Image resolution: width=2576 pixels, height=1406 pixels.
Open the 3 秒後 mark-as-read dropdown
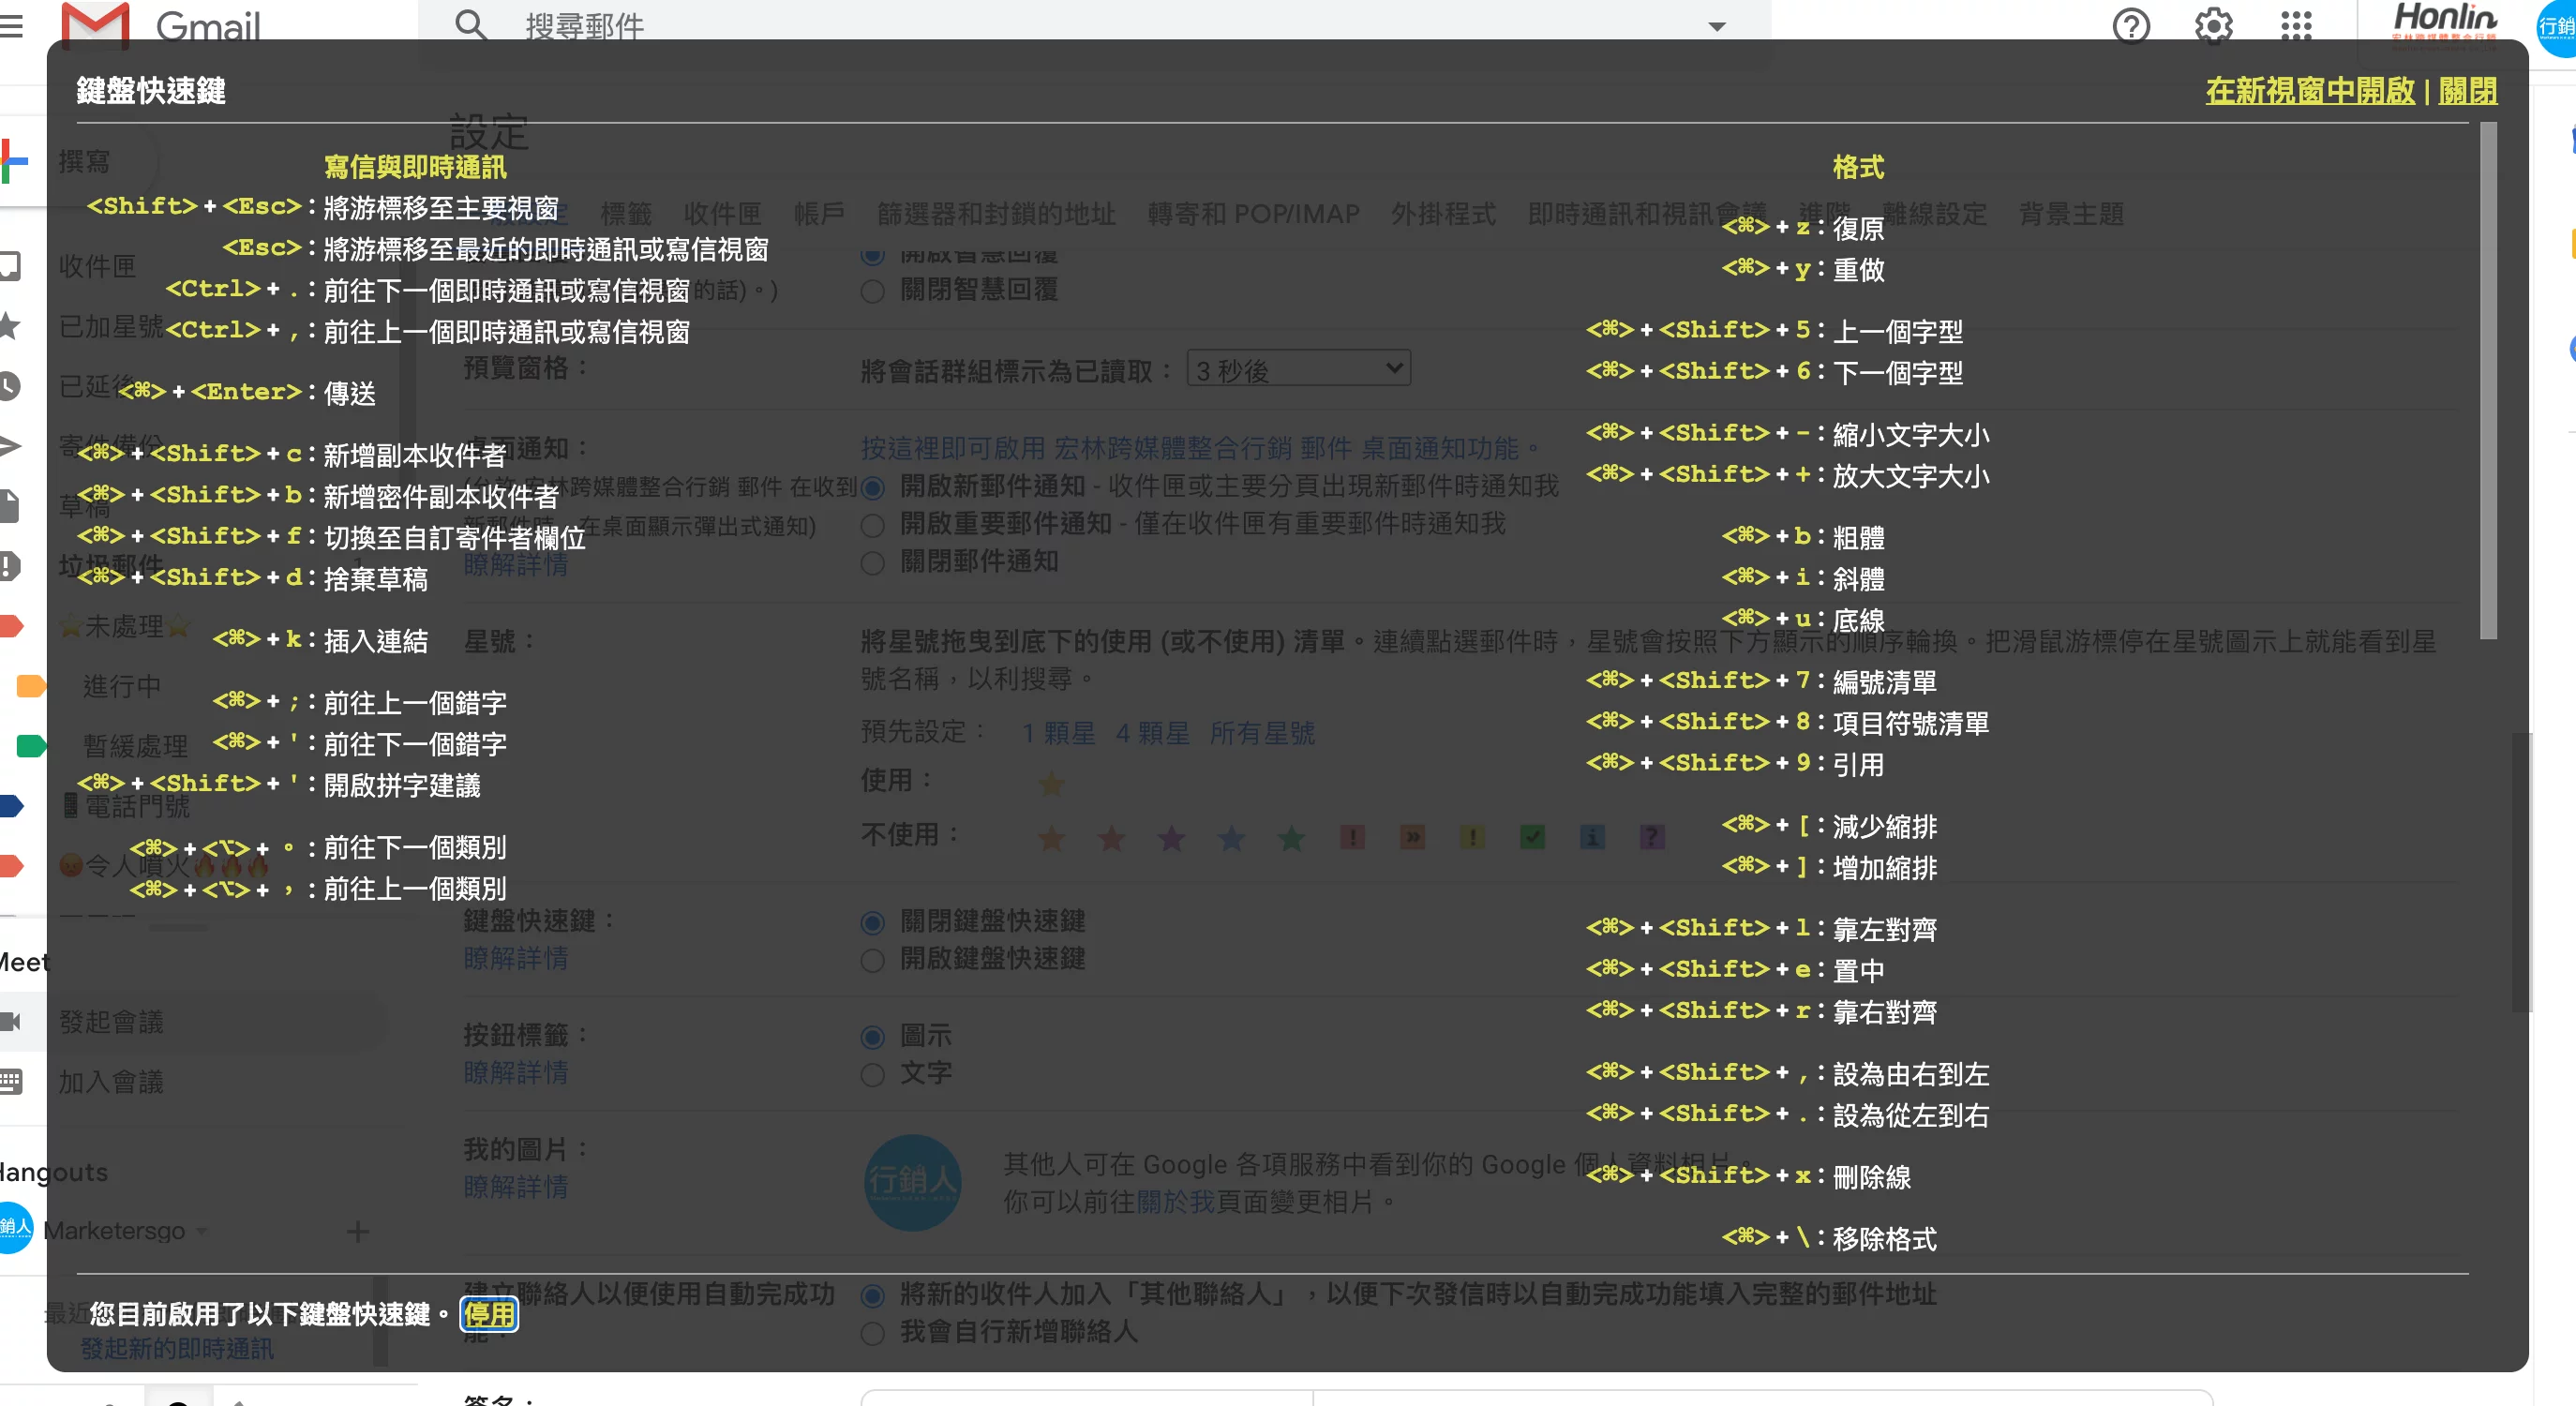coord(1298,369)
